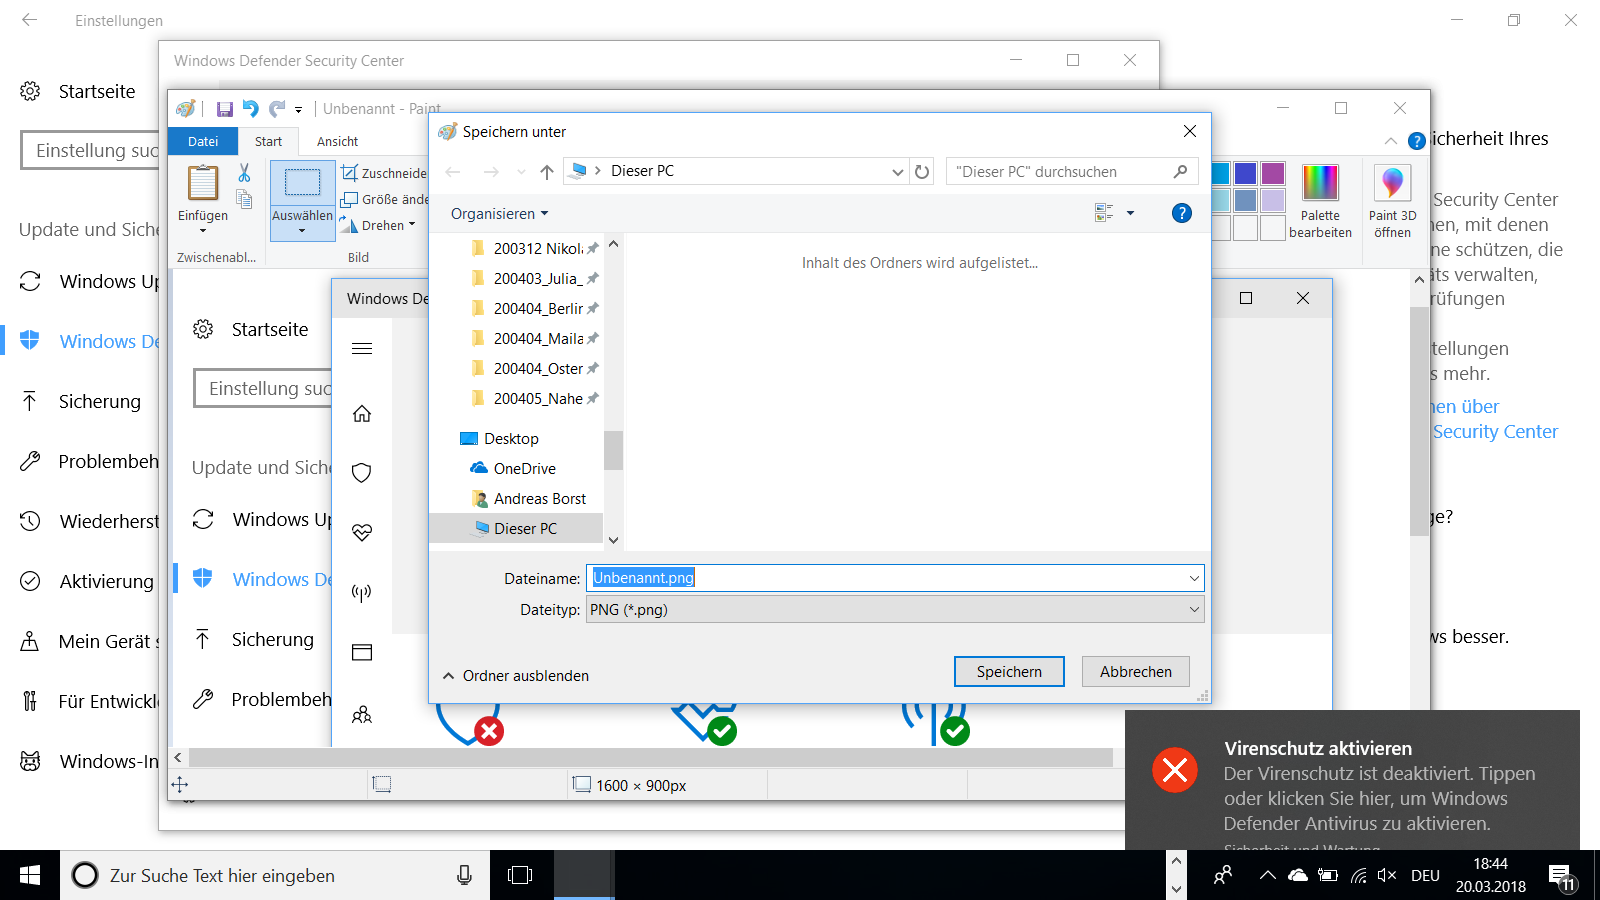Open the quick access toolbar customize arrow in Paint
The height and width of the screenshot is (900, 1600).
(298, 110)
